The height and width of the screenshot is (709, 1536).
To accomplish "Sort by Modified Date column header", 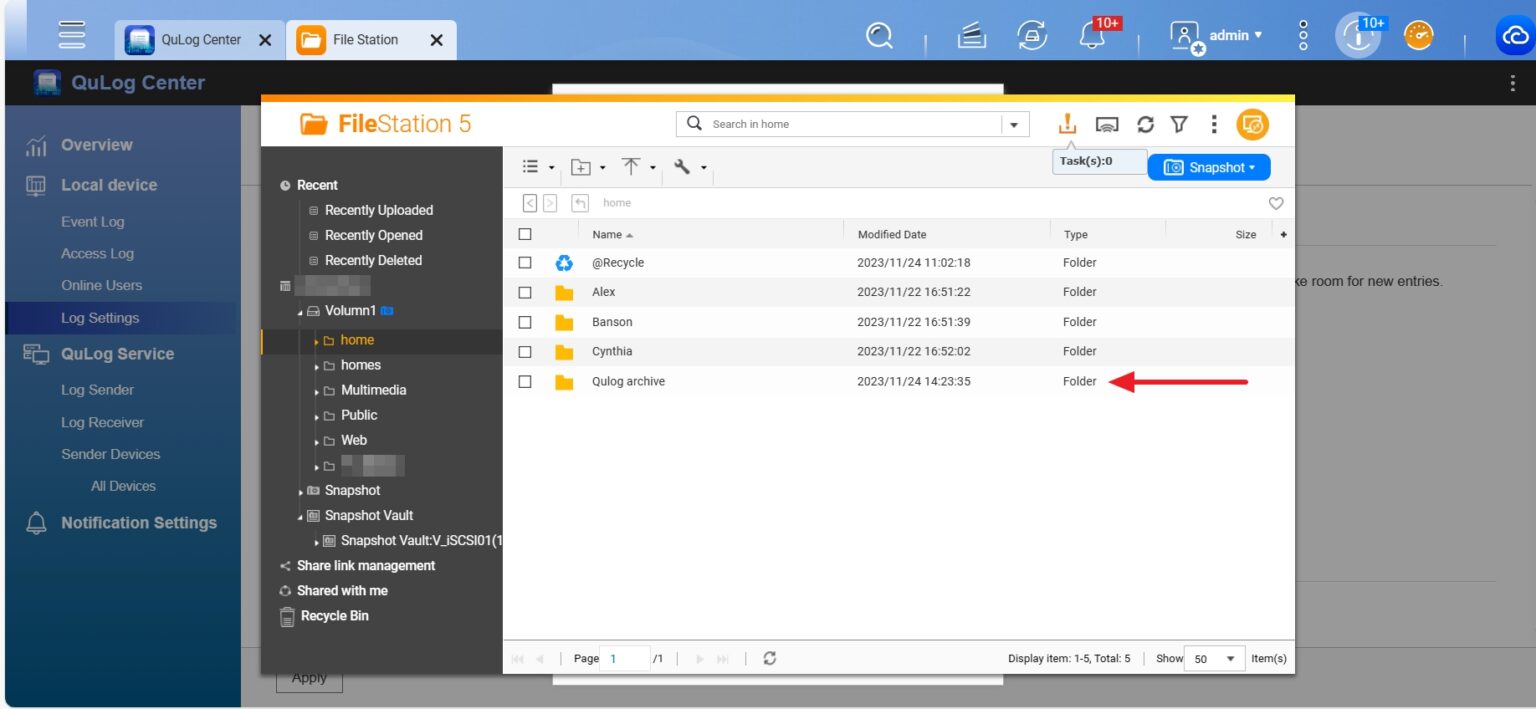I will [x=892, y=234].
